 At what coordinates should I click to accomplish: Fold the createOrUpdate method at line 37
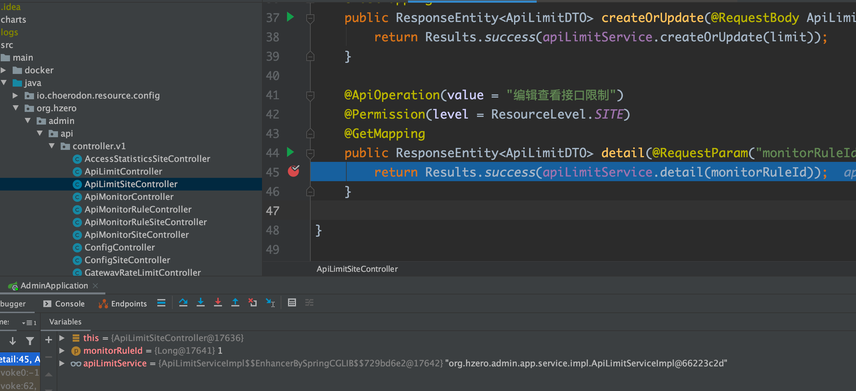point(310,18)
